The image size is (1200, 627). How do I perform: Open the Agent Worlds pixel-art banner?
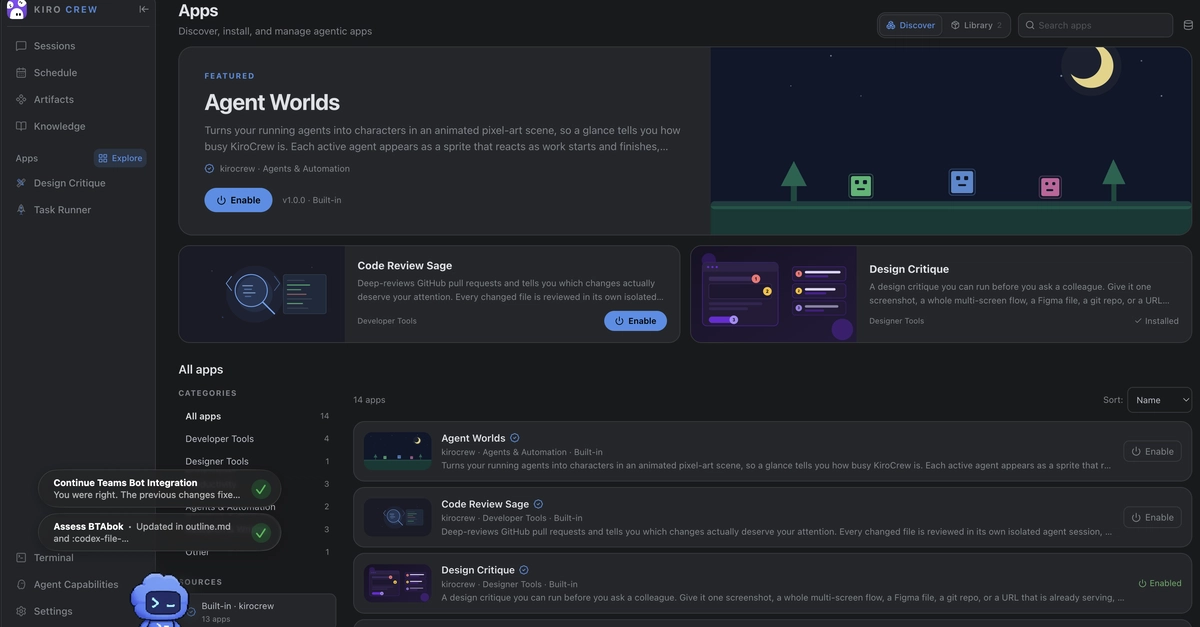(x=951, y=141)
